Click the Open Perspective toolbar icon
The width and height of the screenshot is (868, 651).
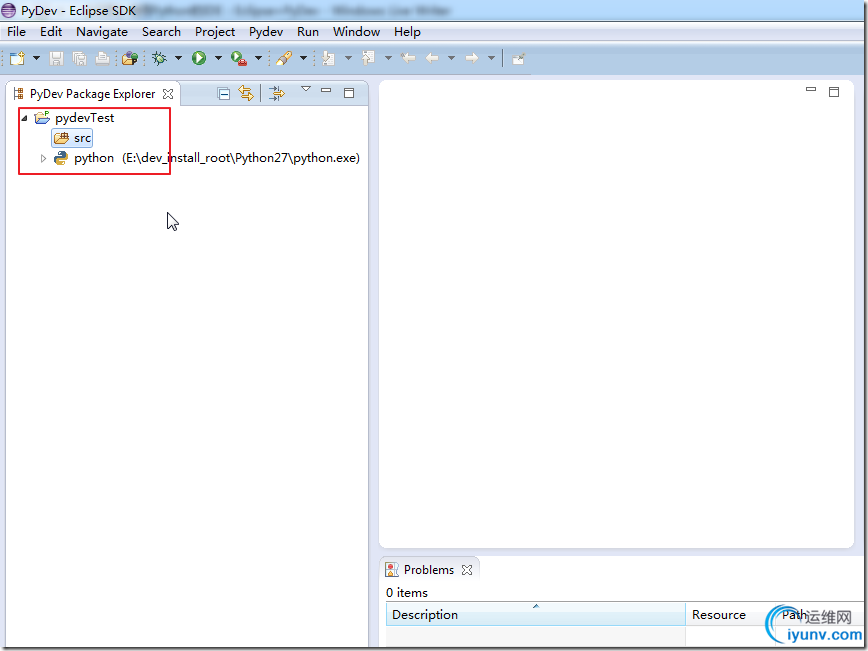(x=519, y=59)
